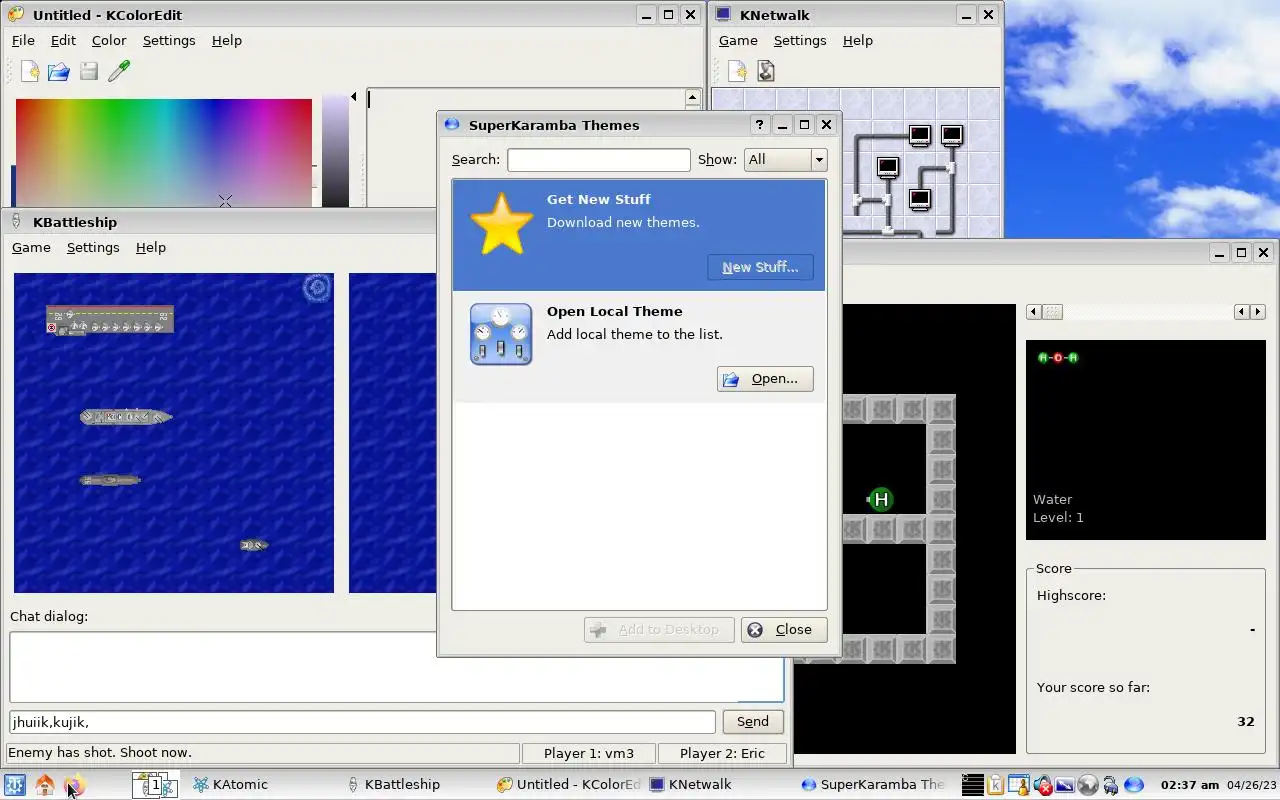Click the aircraft carrier ship in KBattleship
Image resolution: width=1280 pixels, height=800 pixels.
[110, 320]
